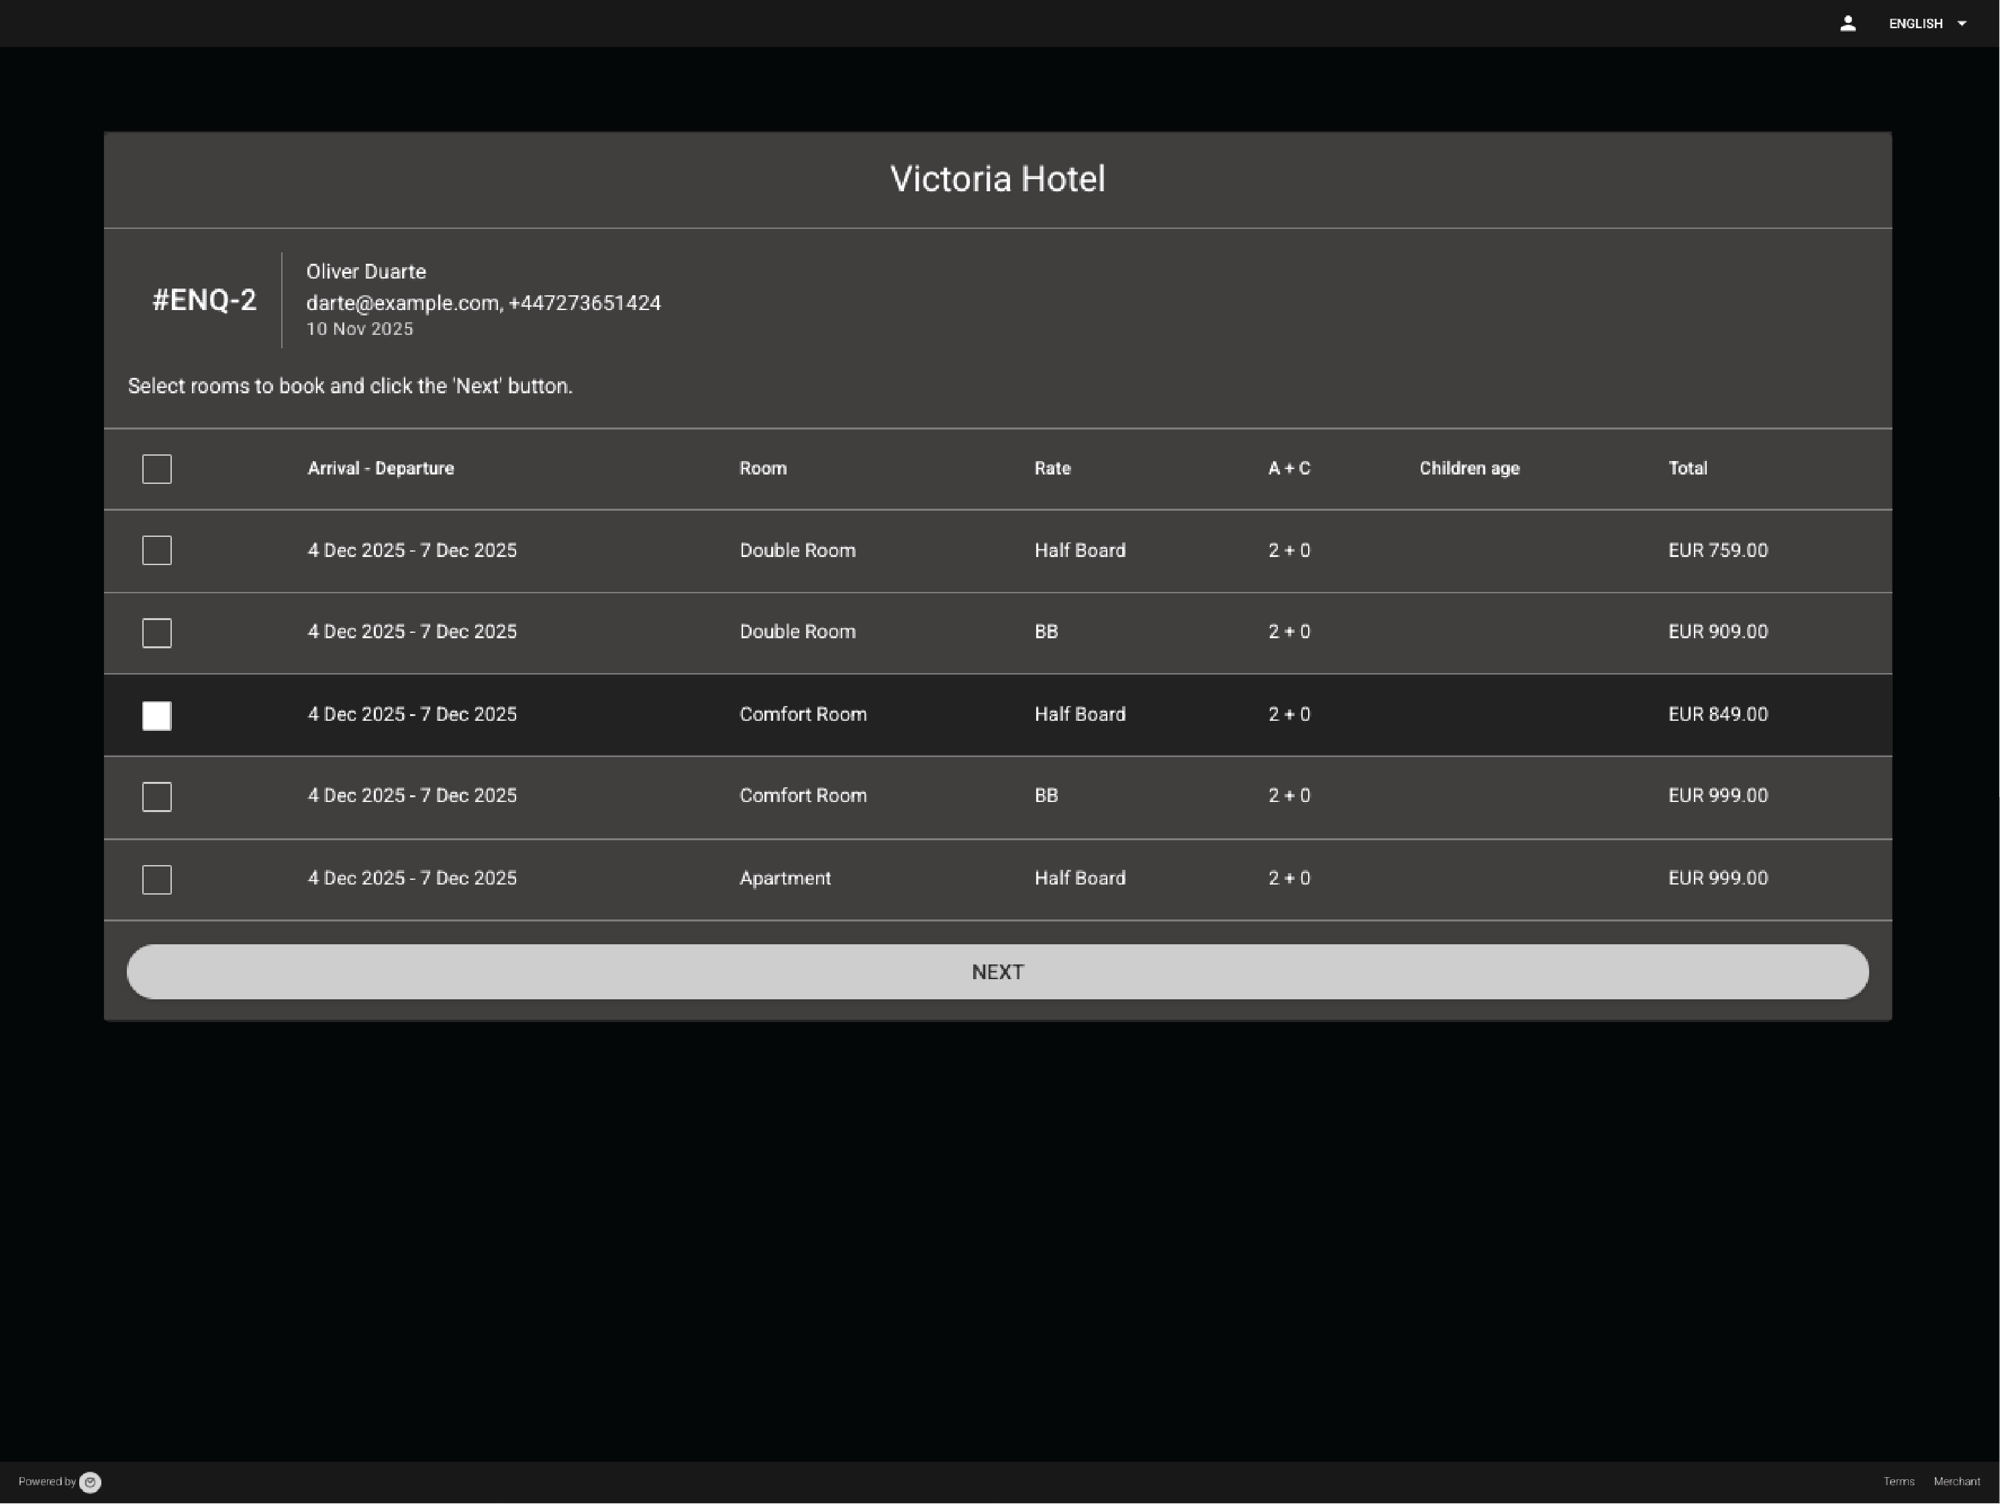Check the select-all checkbox in table header
The height and width of the screenshot is (1504, 2000).
(x=156, y=468)
